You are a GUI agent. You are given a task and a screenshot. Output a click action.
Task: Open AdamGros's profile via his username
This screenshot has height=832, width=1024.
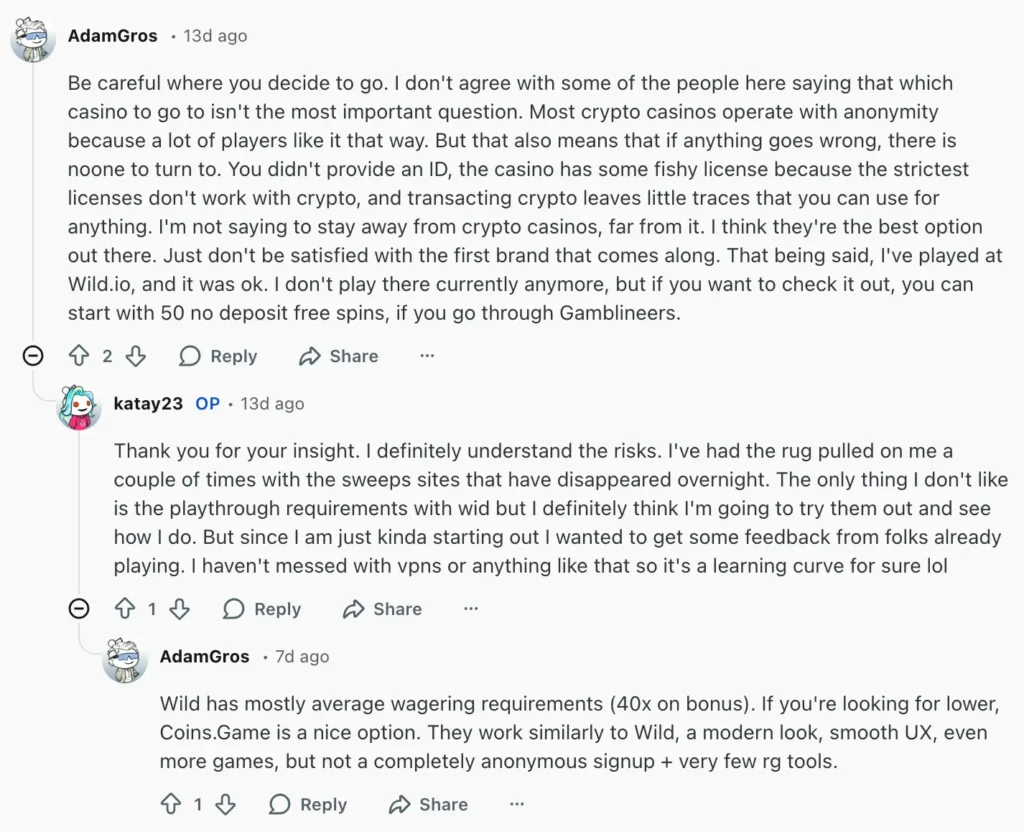pyautogui.click(x=112, y=36)
